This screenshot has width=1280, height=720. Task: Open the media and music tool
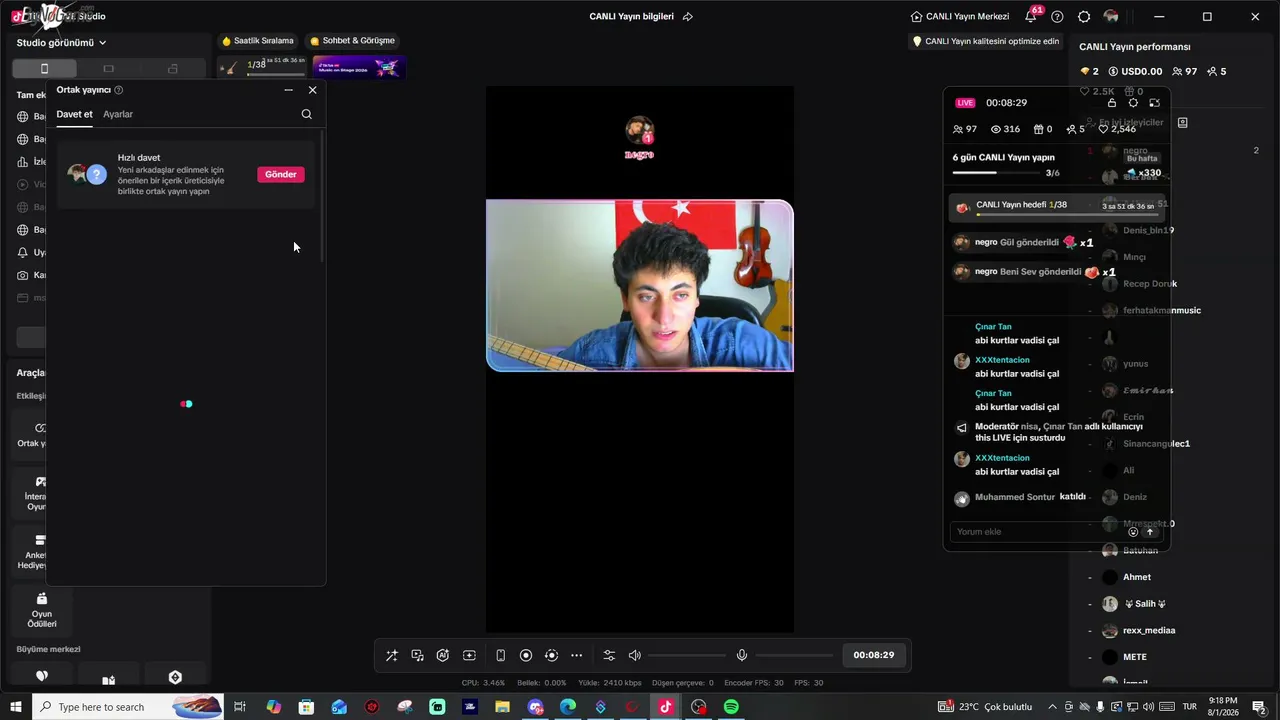point(417,655)
